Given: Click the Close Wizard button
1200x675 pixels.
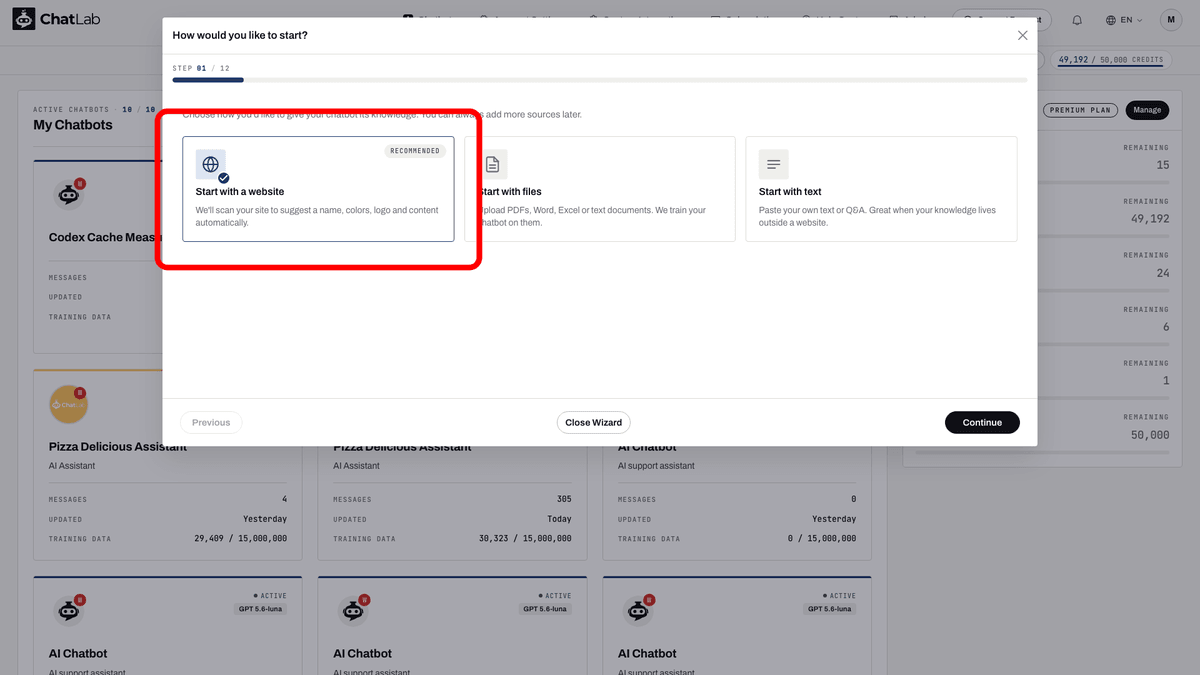Looking at the screenshot, I should pyautogui.click(x=593, y=422).
